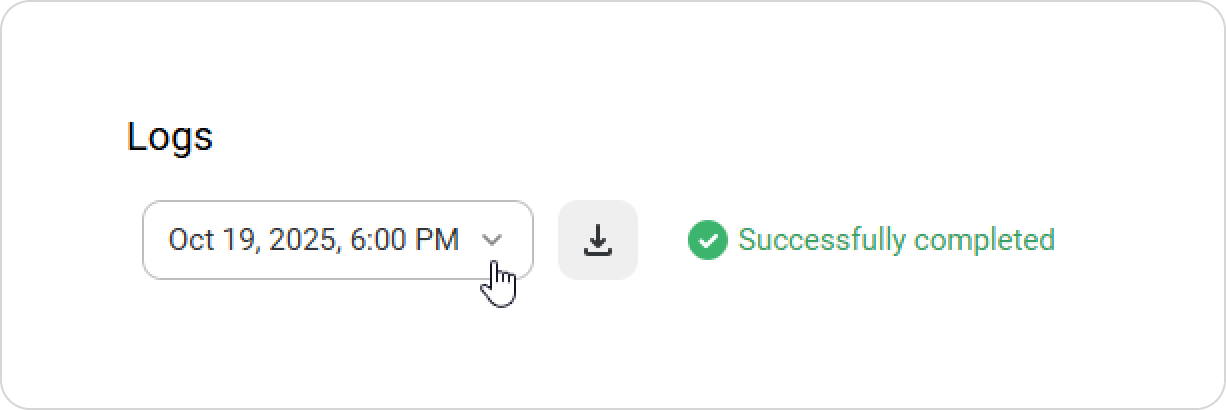Click the completion status indicator
The width and height of the screenshot is (1226, 410).
870,240
